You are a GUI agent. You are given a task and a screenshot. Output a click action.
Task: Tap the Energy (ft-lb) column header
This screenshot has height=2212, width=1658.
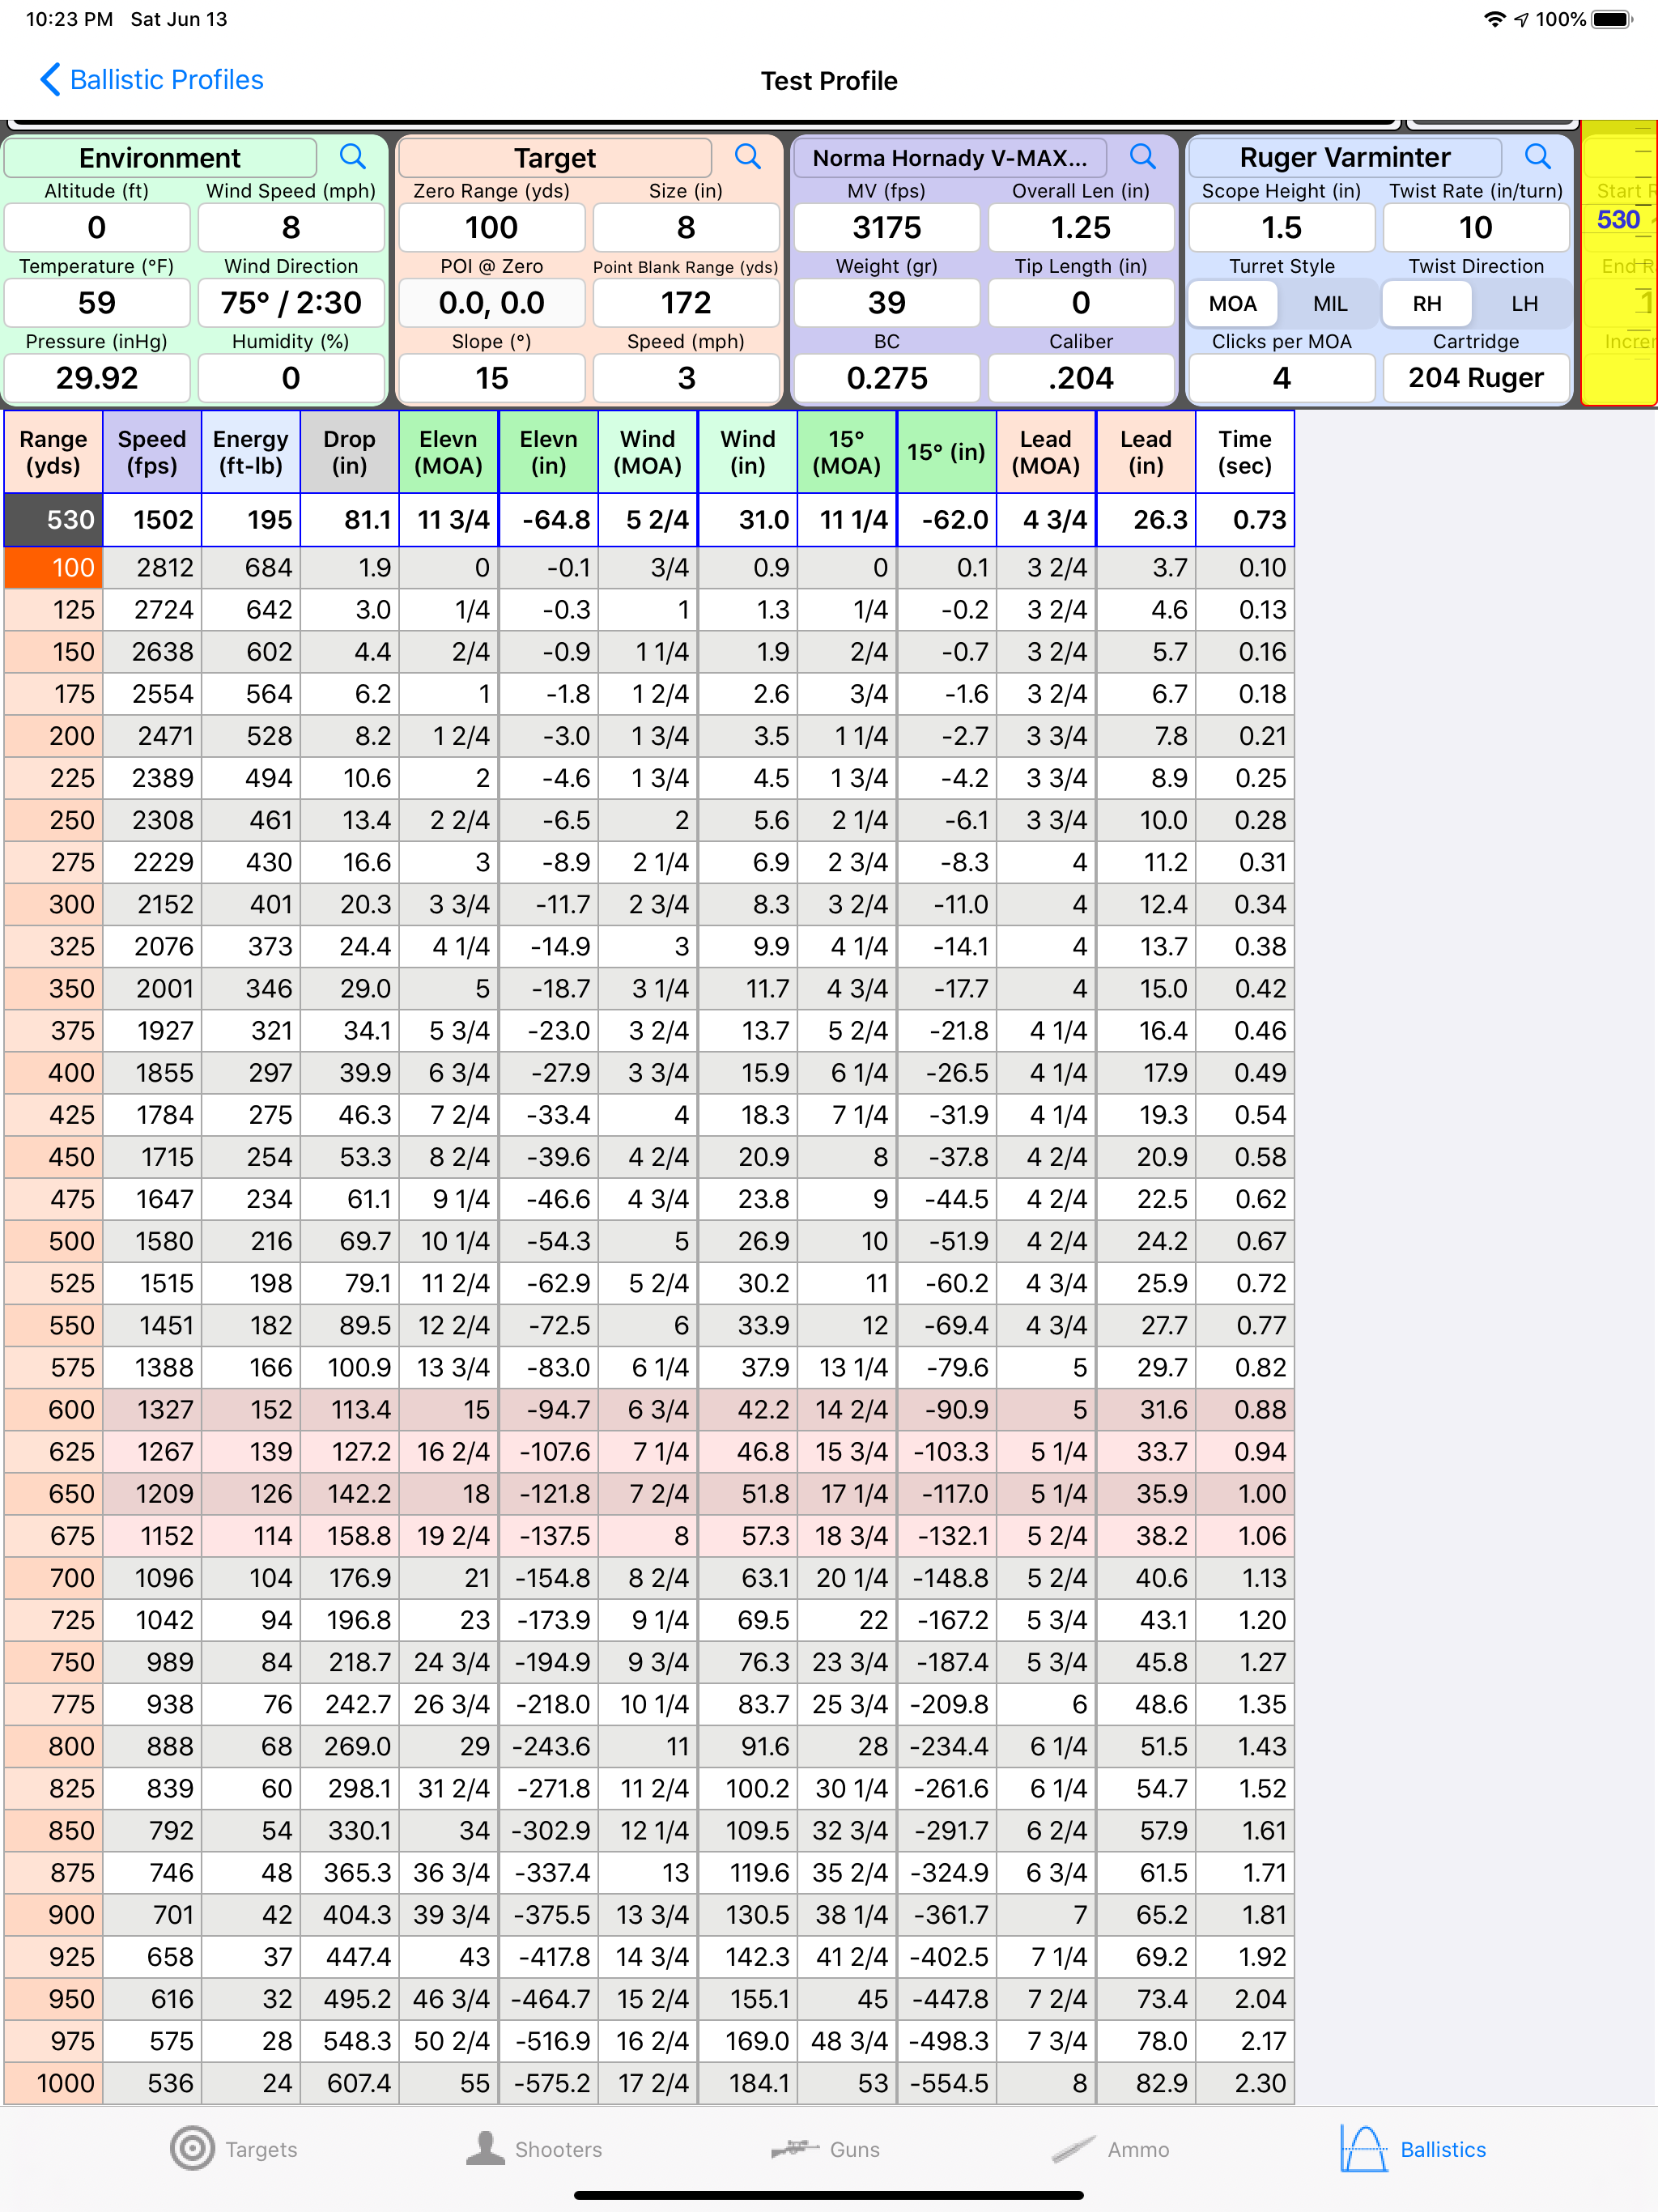250,452
